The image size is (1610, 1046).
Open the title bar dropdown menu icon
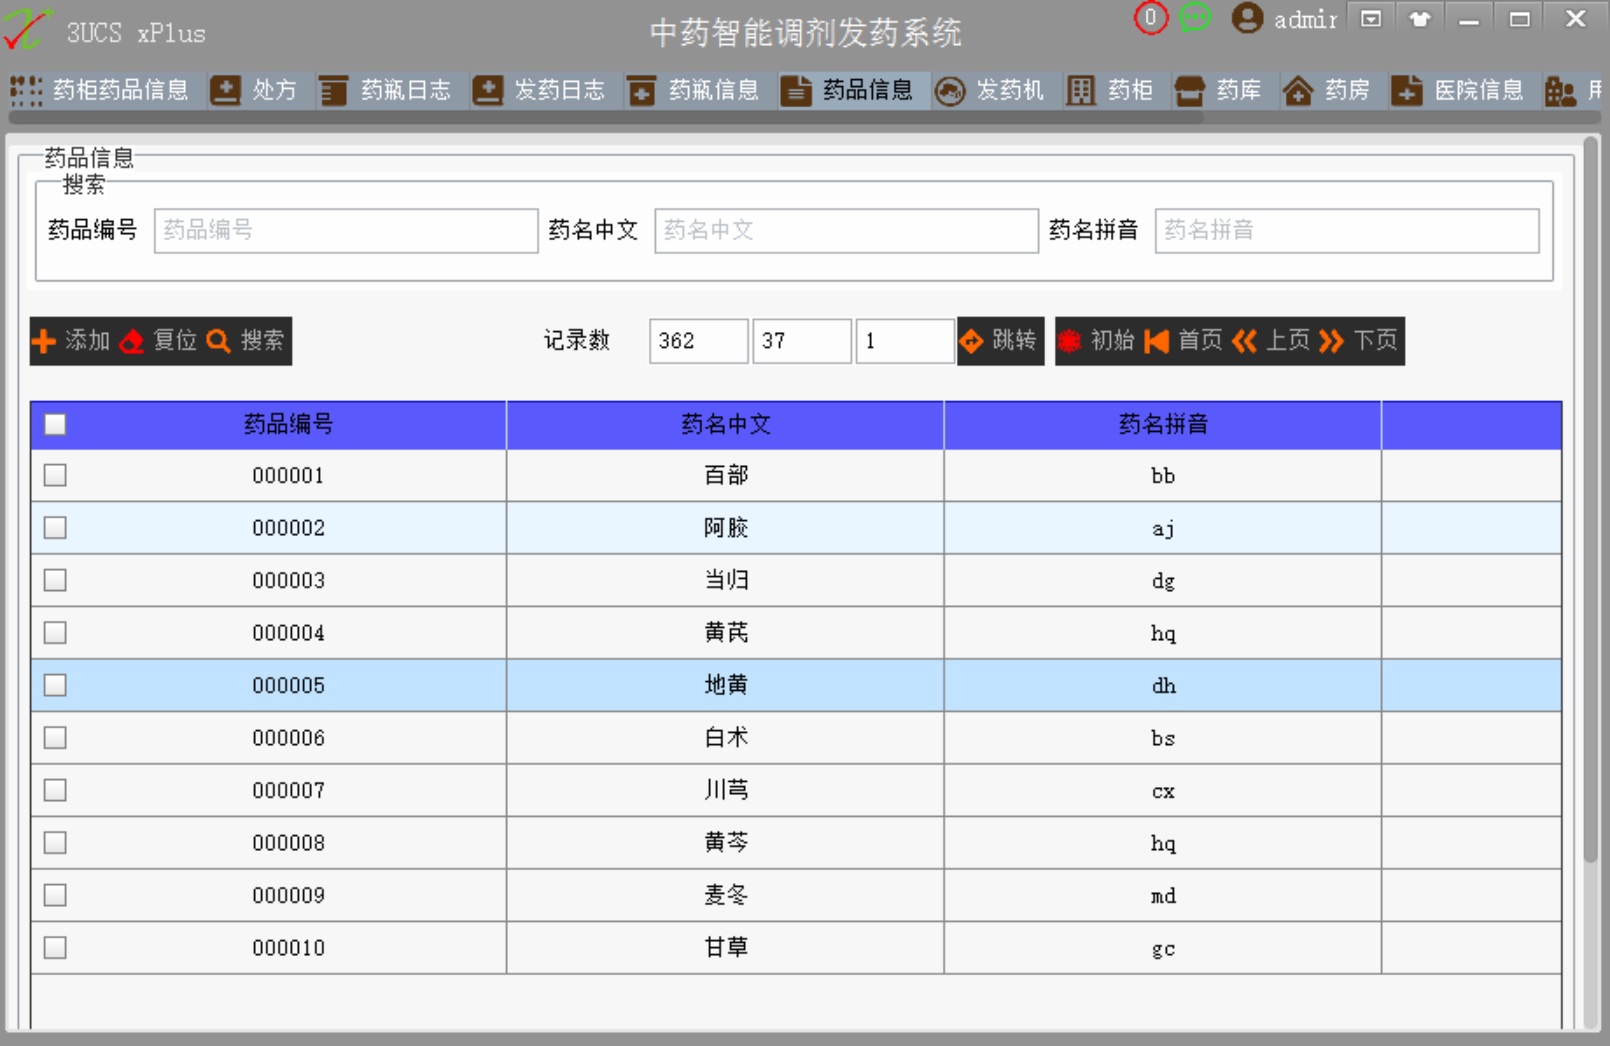(1371, 19)
